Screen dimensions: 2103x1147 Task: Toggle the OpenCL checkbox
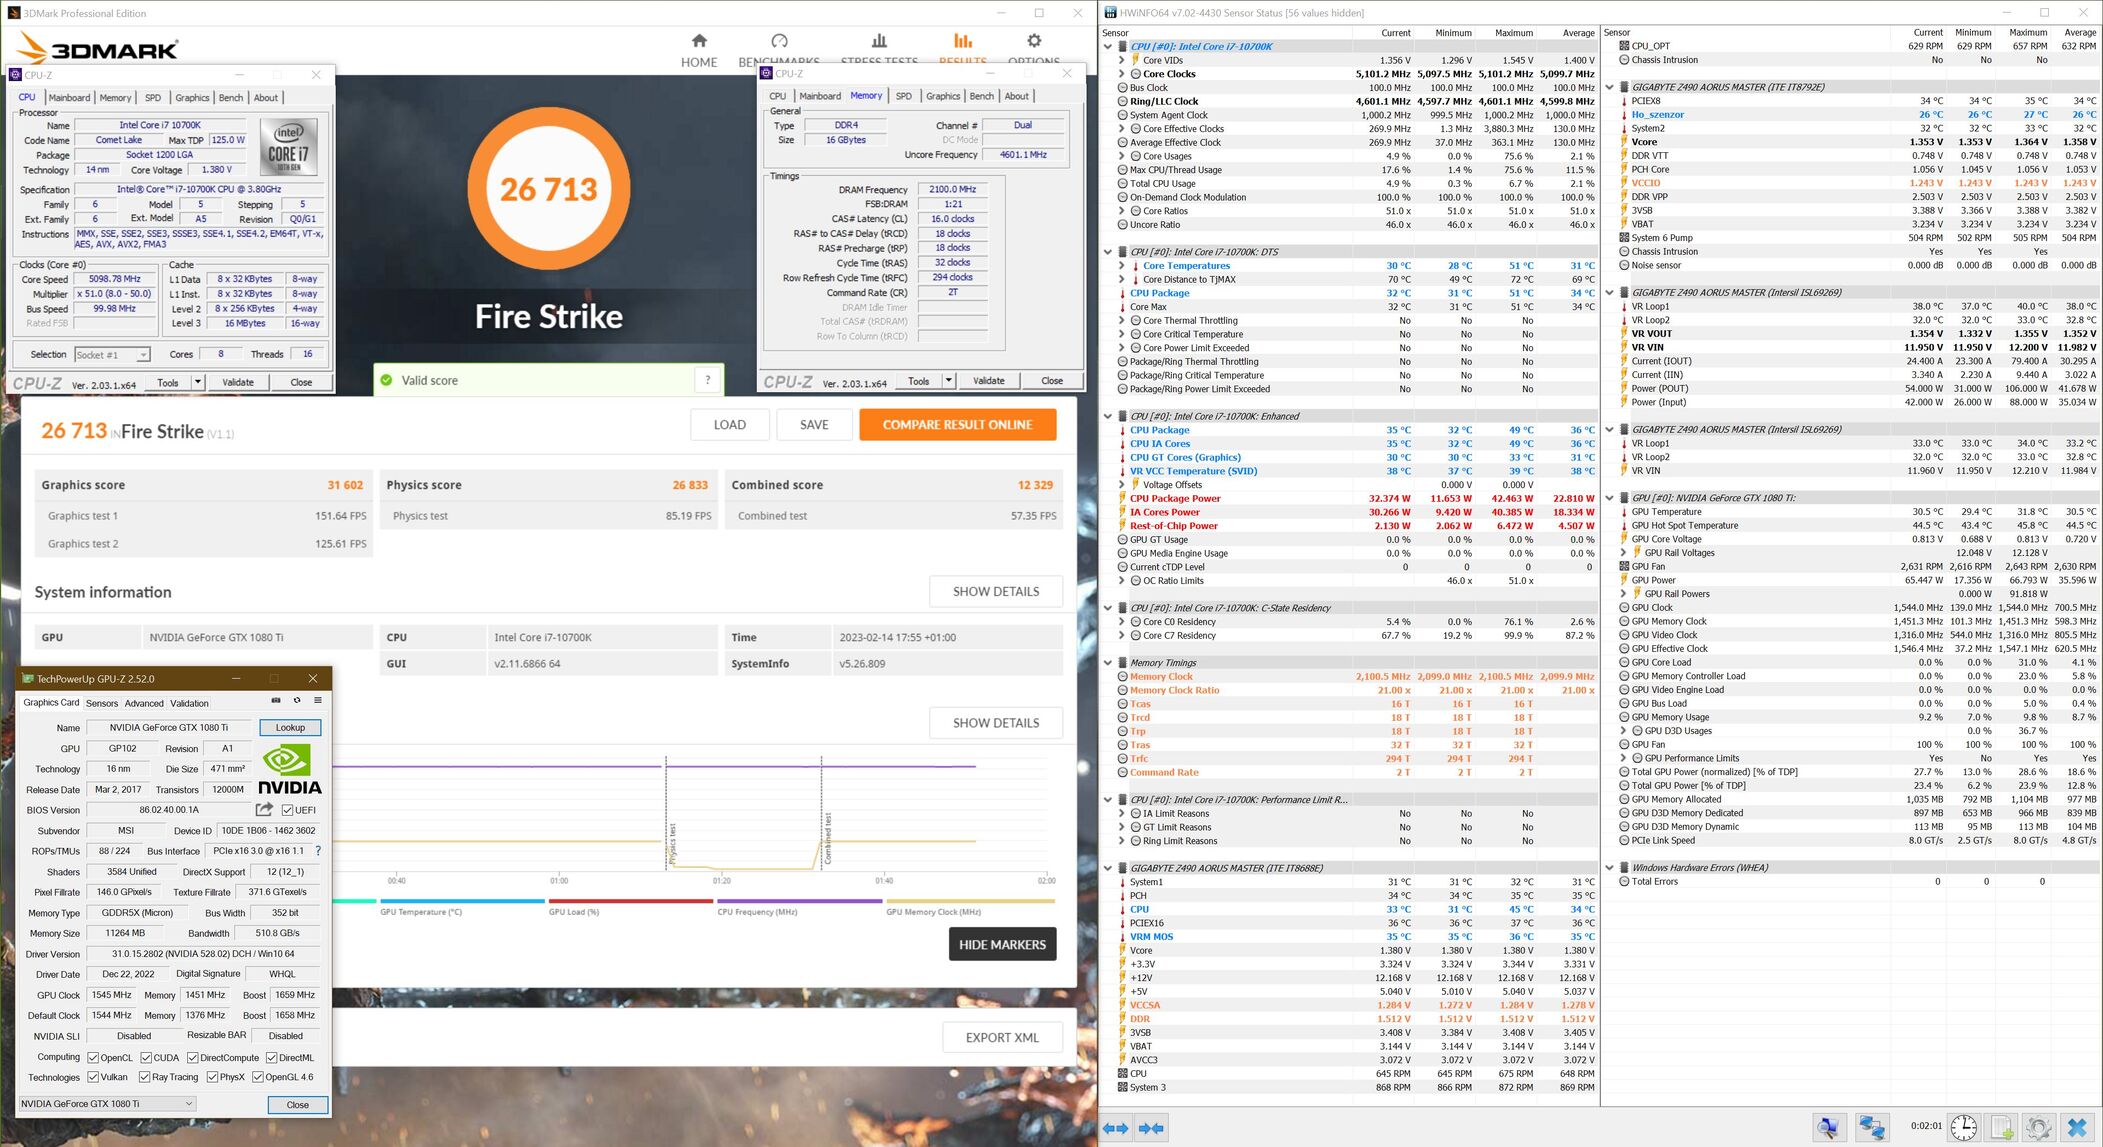93,1057
